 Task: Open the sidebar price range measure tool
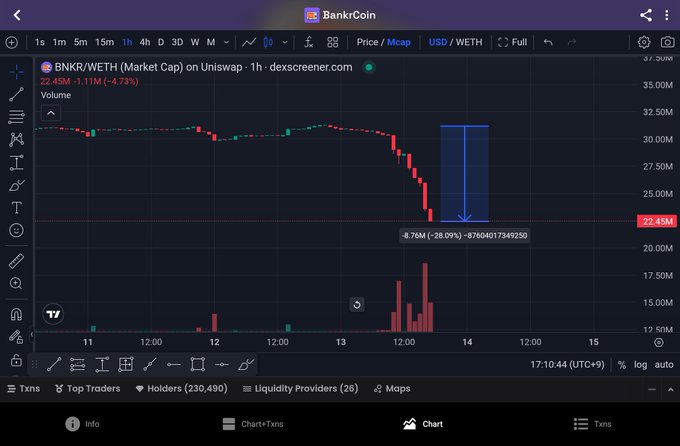[x=16, y=162]
